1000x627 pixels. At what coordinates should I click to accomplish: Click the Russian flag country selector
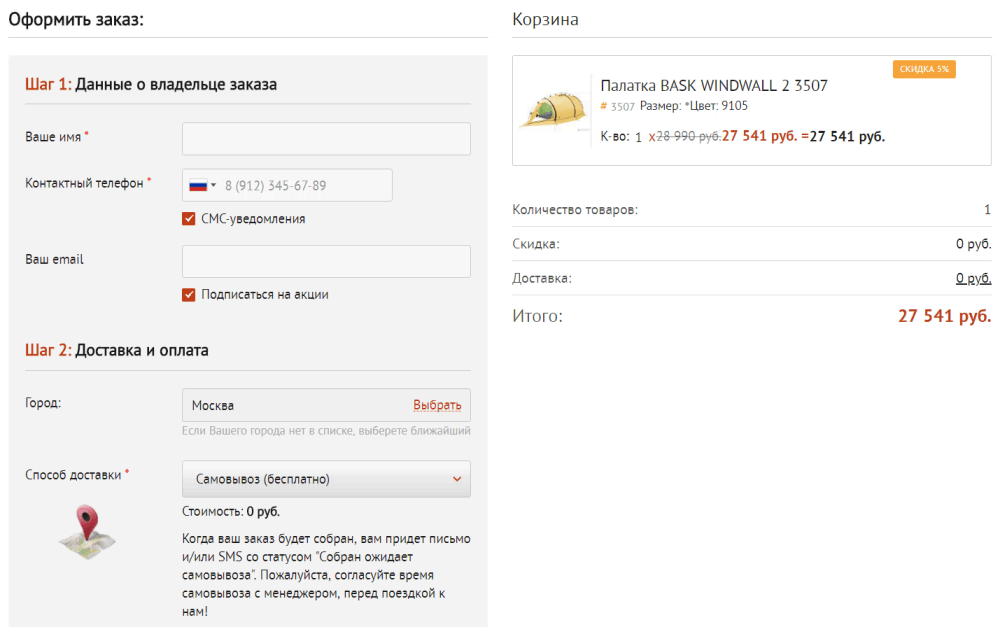pyautogui.click(x=202, y=186)
